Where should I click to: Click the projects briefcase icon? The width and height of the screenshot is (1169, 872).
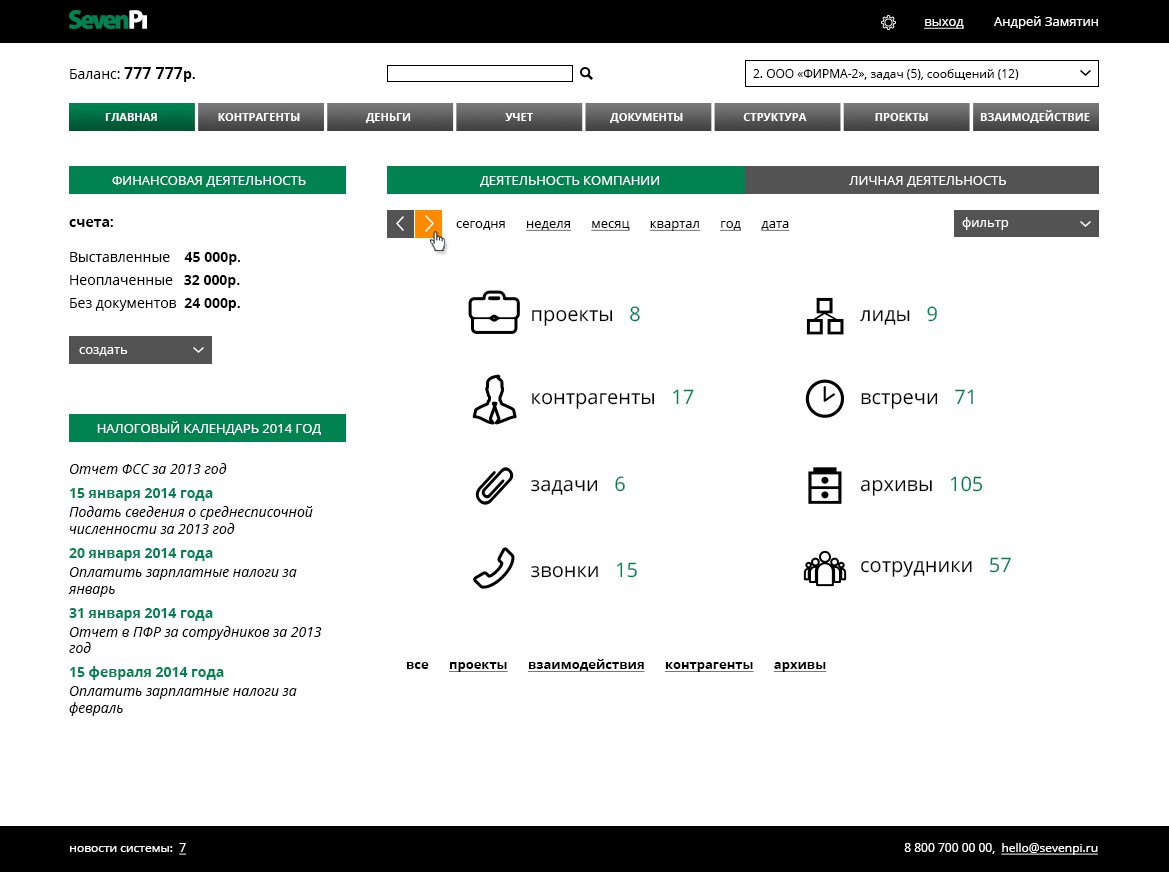tap(494, 312)
